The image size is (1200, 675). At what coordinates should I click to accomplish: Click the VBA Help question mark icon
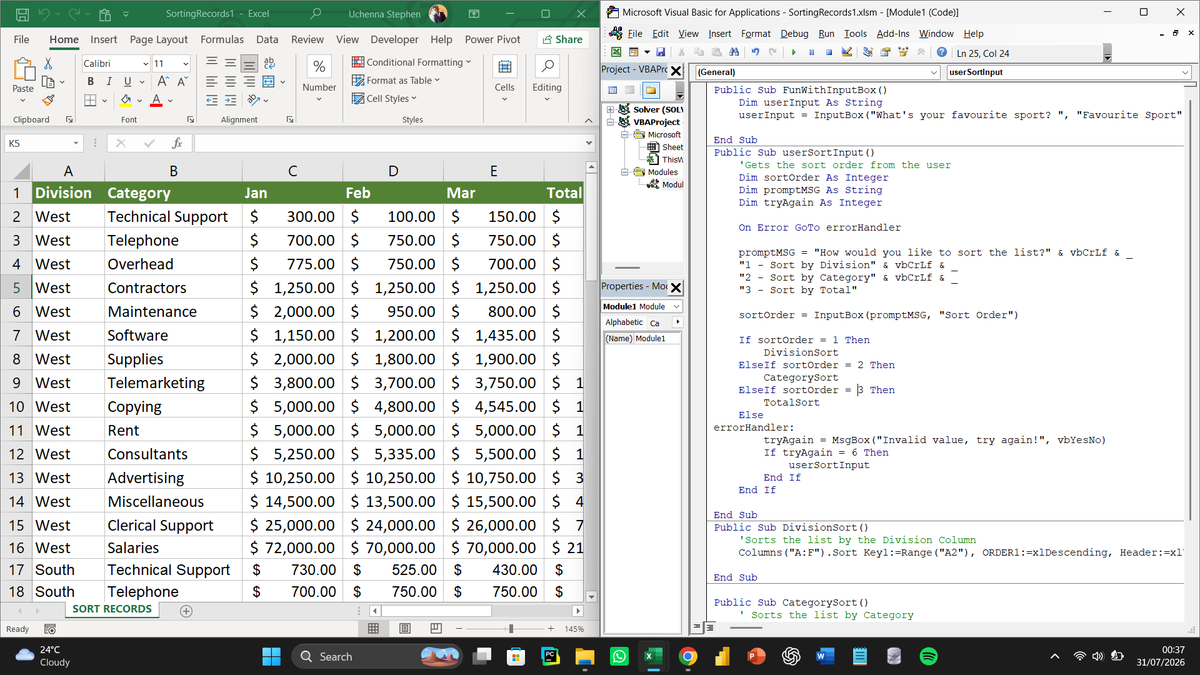coord(942,52)
